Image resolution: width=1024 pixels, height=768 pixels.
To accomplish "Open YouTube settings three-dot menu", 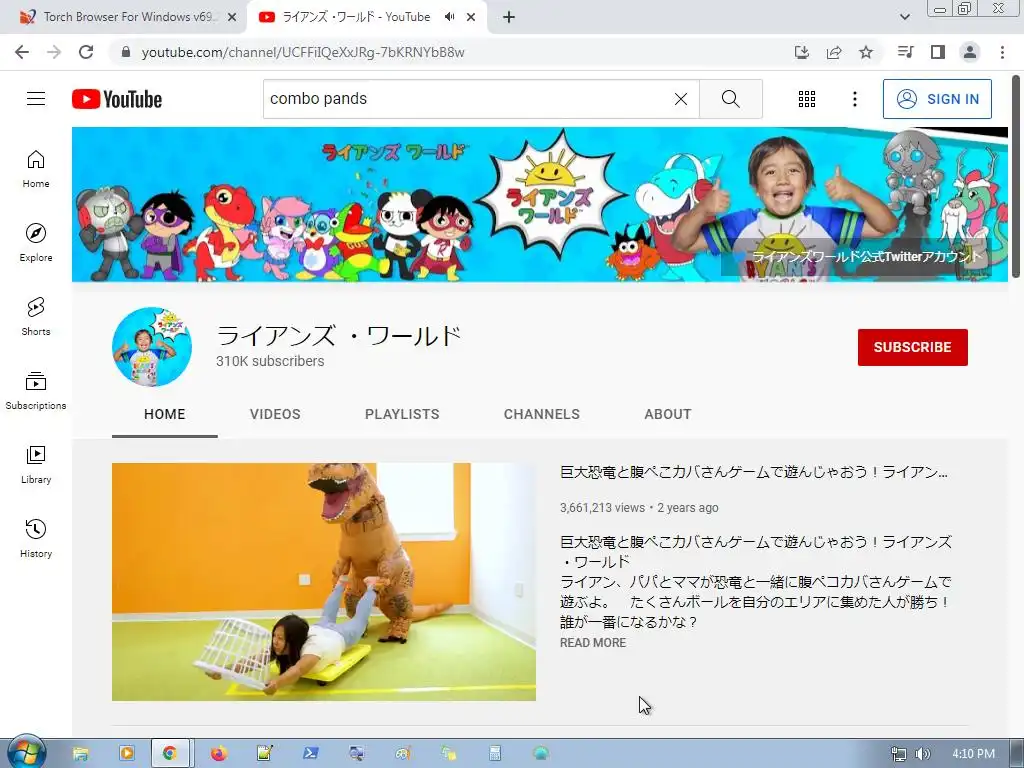I will [x=854, y=99].
